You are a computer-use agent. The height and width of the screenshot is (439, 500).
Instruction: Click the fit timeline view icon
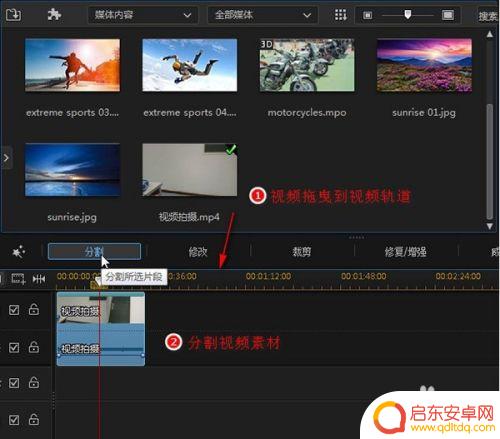tap(18, 278)
